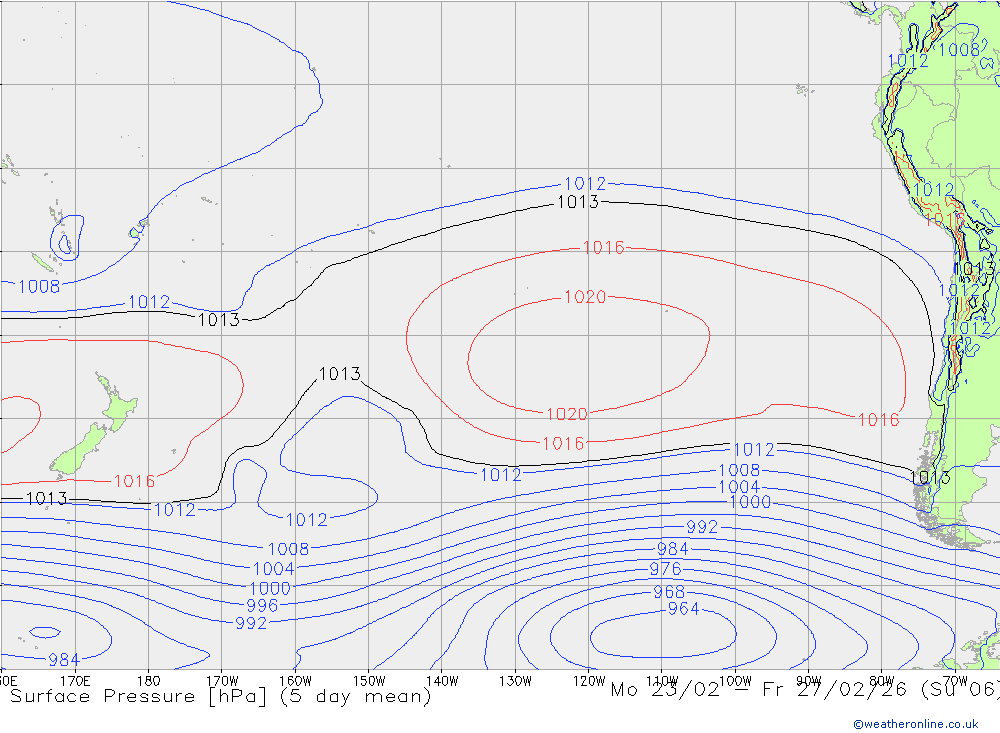Click the "140W" longitude label
1000x733 pixels.
click(x=442, y=681)
